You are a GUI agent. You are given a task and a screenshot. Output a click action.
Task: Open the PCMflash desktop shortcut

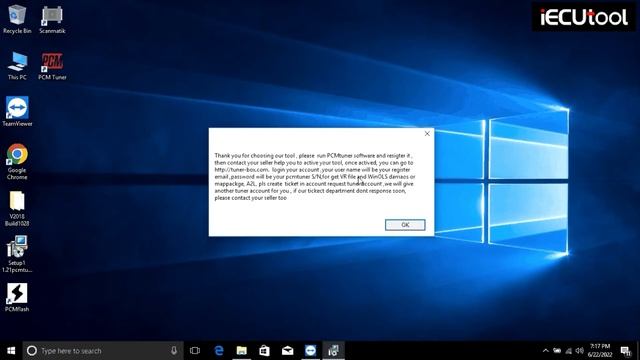(17, 298)
